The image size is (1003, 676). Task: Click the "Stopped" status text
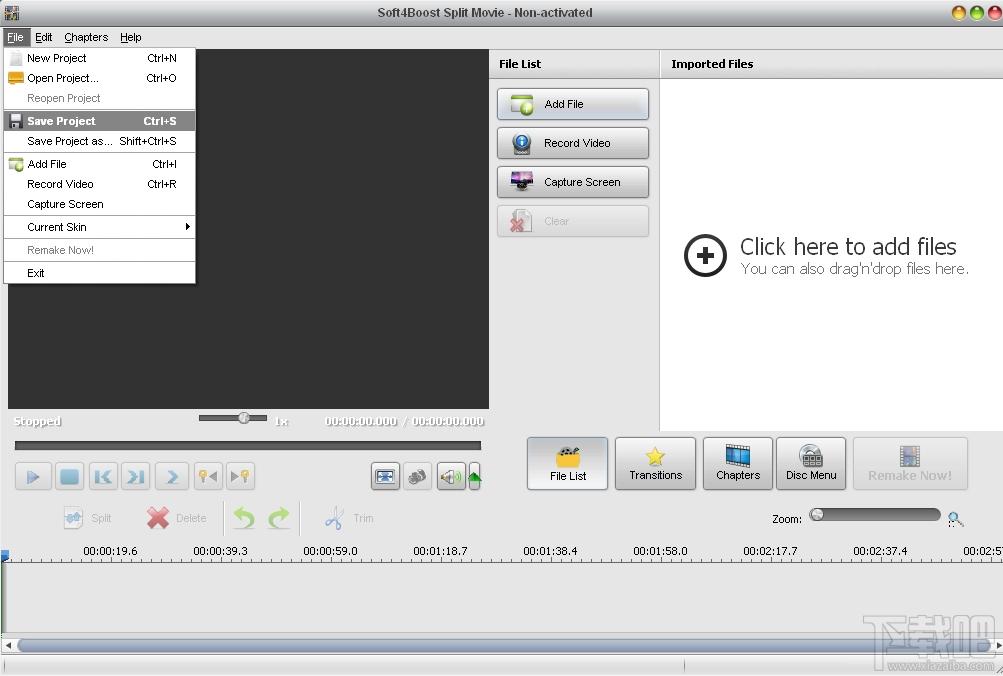pos(37,421)
